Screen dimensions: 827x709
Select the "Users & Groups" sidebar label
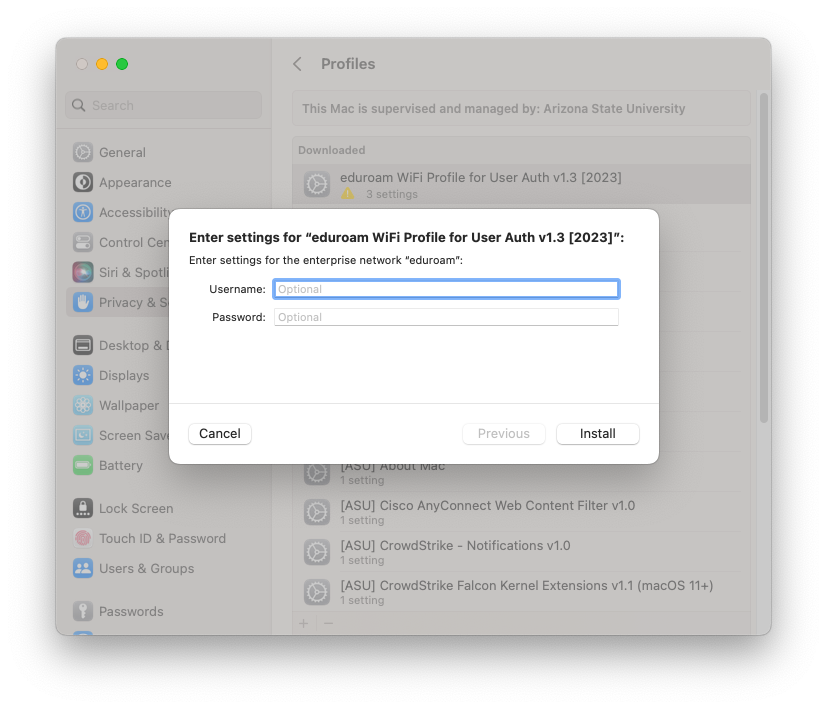pos(147,569)
